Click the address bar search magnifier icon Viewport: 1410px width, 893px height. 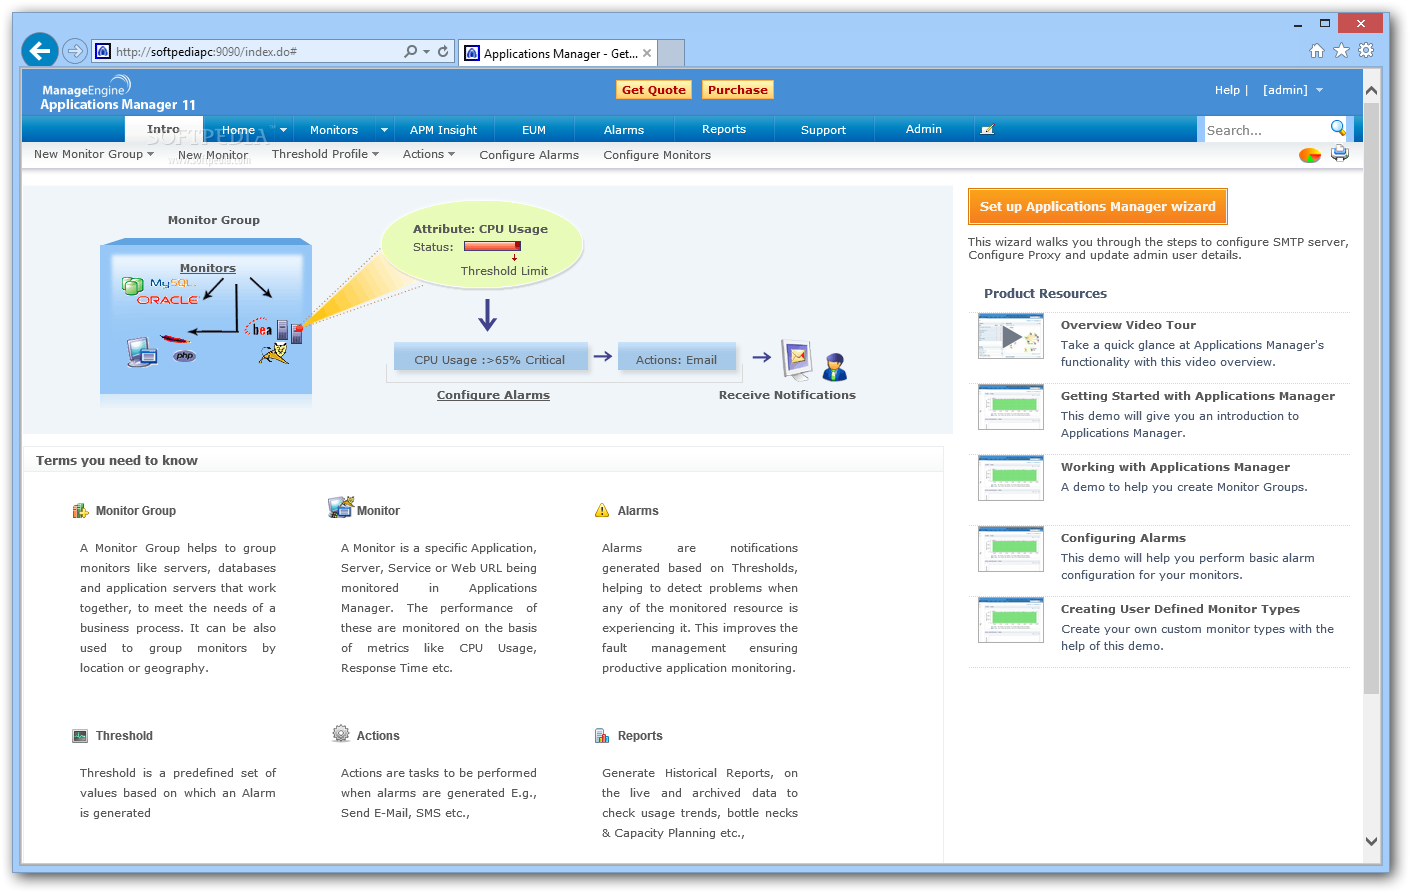coord(411,51)
